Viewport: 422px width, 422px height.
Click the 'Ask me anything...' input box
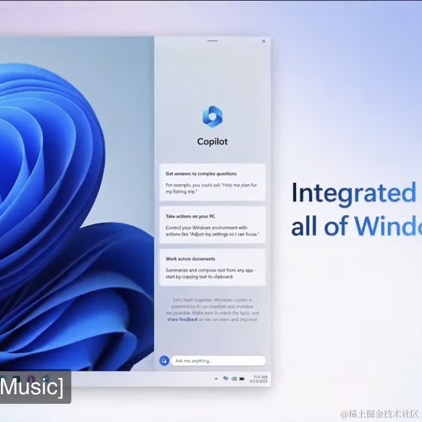click(x=218, y=361)
